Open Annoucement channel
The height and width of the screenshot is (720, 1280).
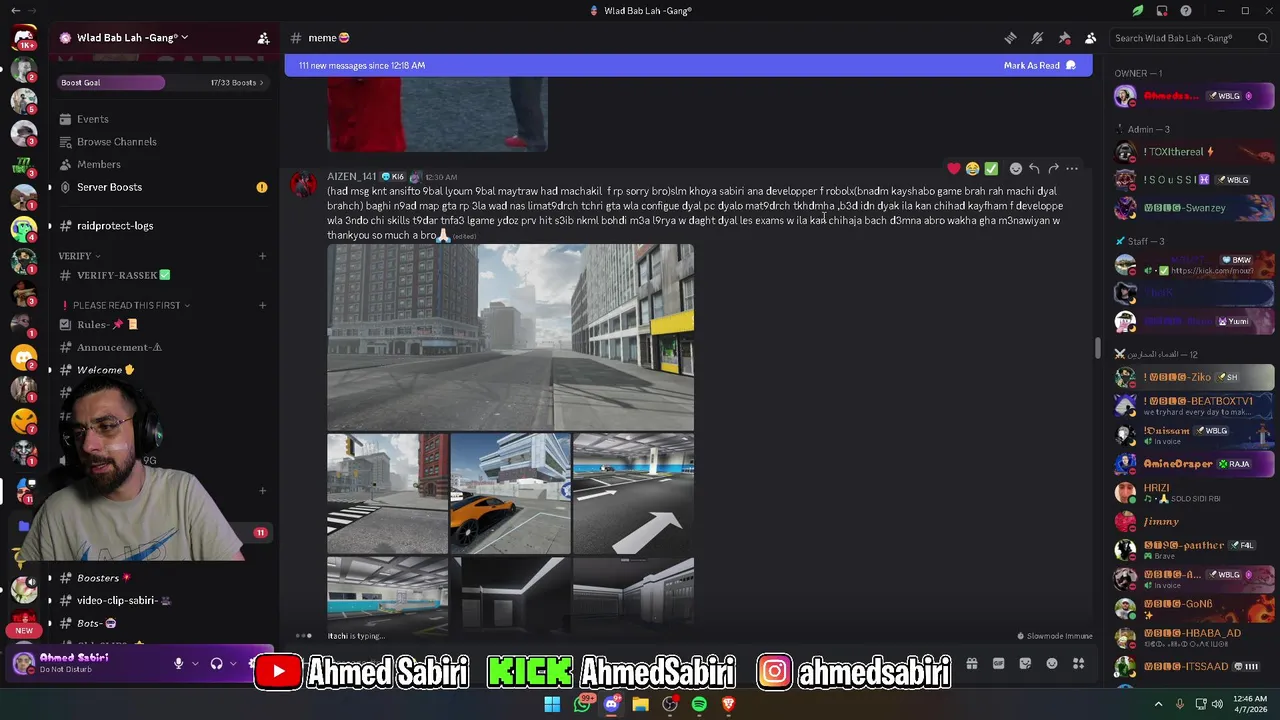(x=162, y=347)
